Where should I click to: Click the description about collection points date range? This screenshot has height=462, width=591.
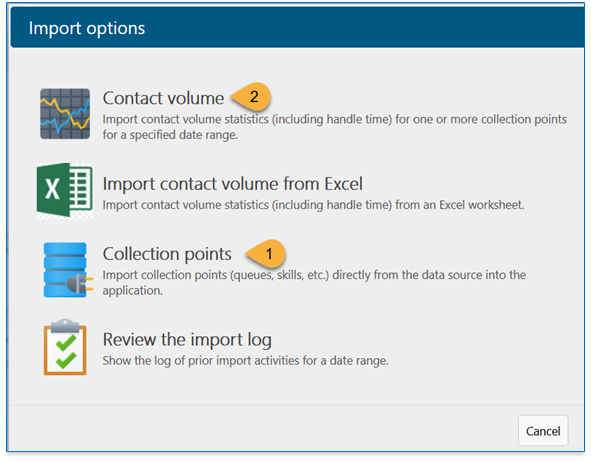click(335, 127)
